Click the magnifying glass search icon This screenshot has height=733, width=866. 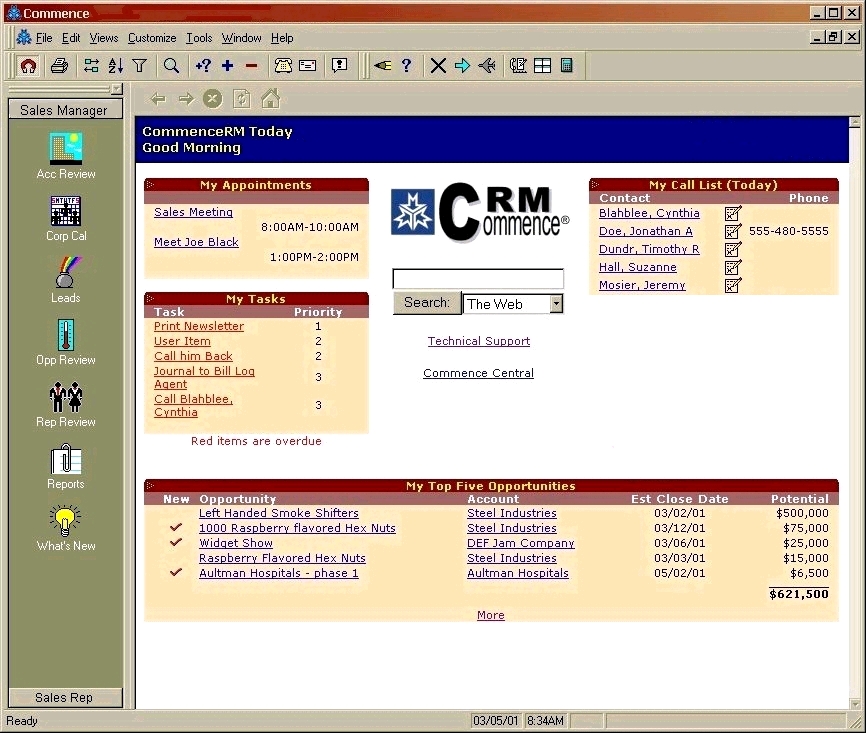(171, 66)
